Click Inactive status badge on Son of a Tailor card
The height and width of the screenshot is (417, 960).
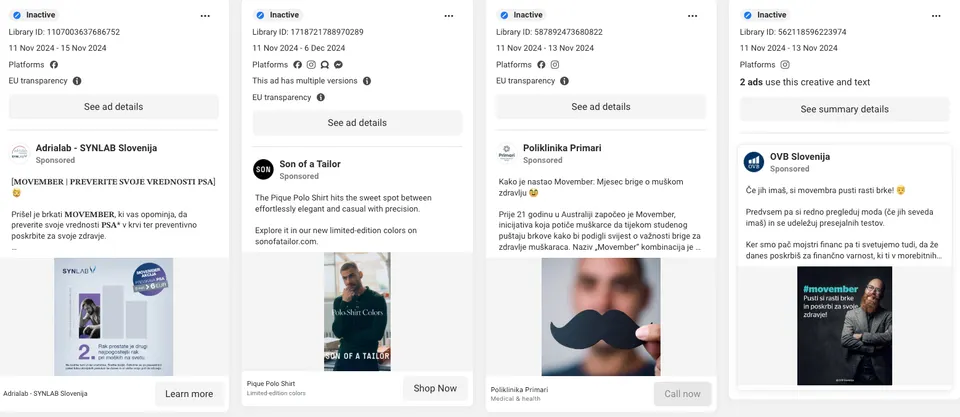tap(277, 15)
